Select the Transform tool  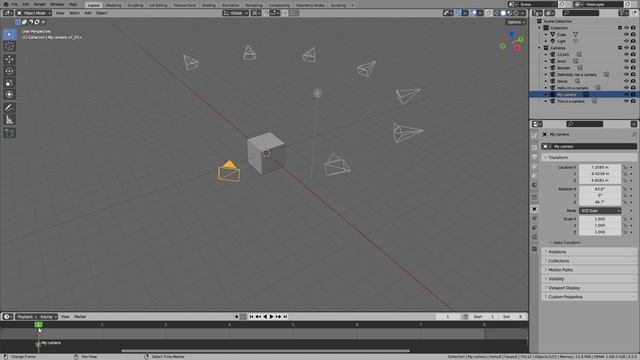(9, 95)
